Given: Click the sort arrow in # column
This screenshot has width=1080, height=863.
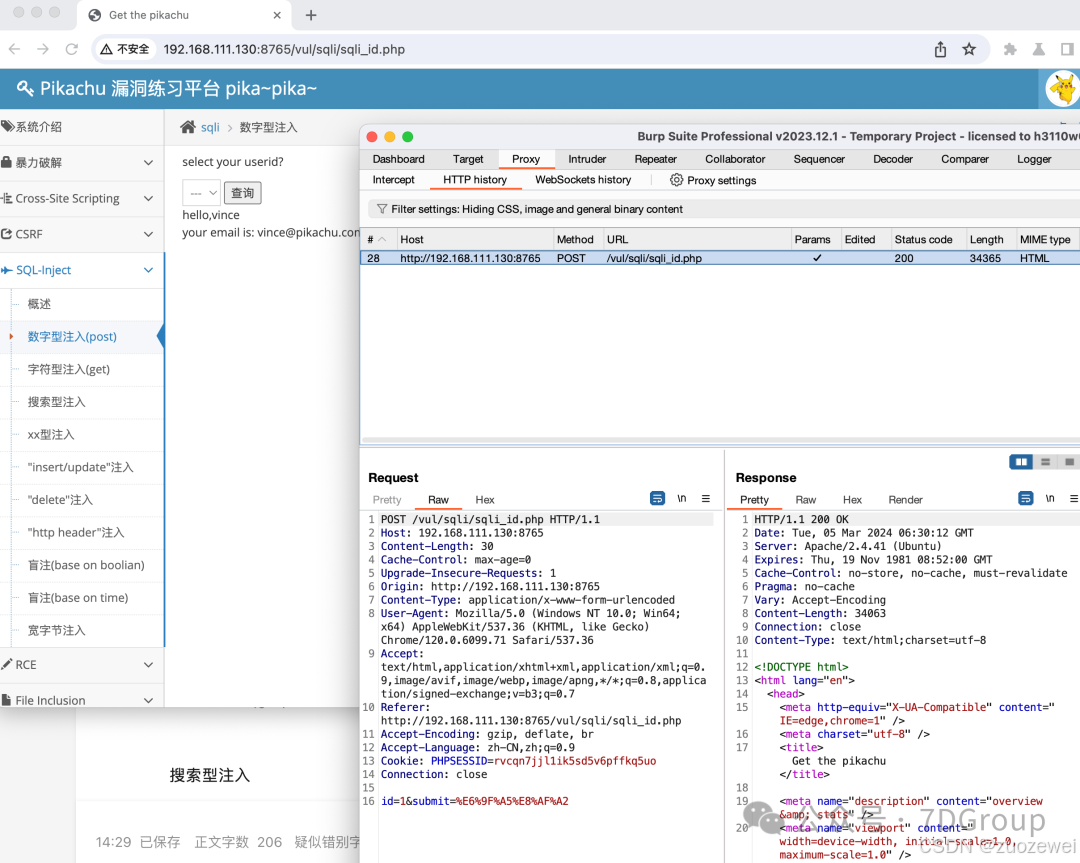Looking at the screenshot, I should point(382,239).
